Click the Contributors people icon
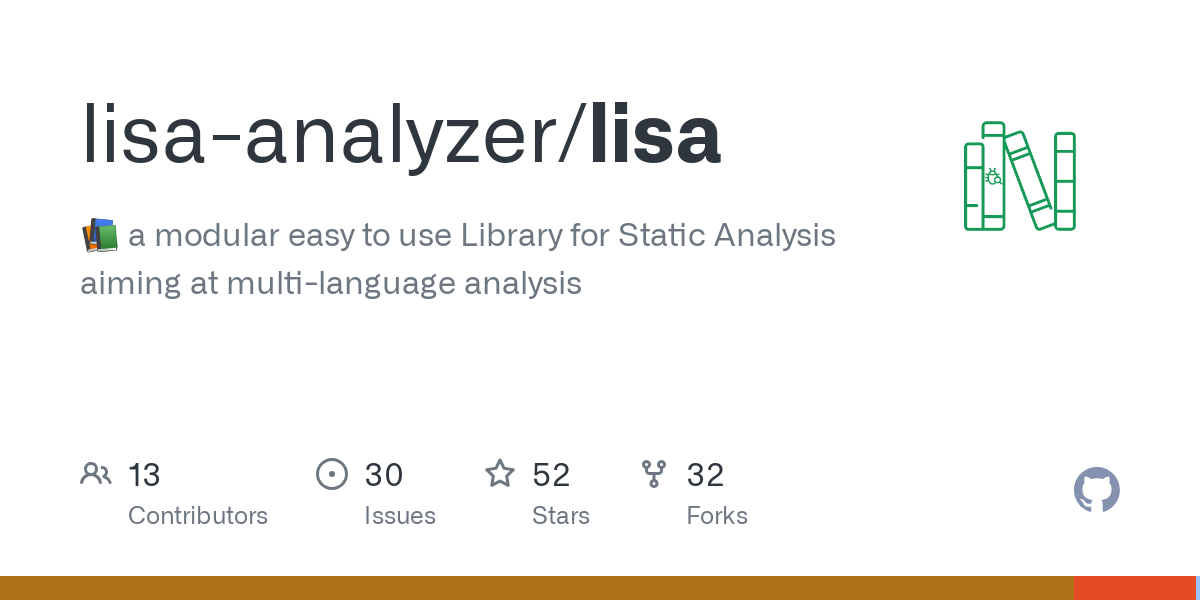 pos(96,474)
